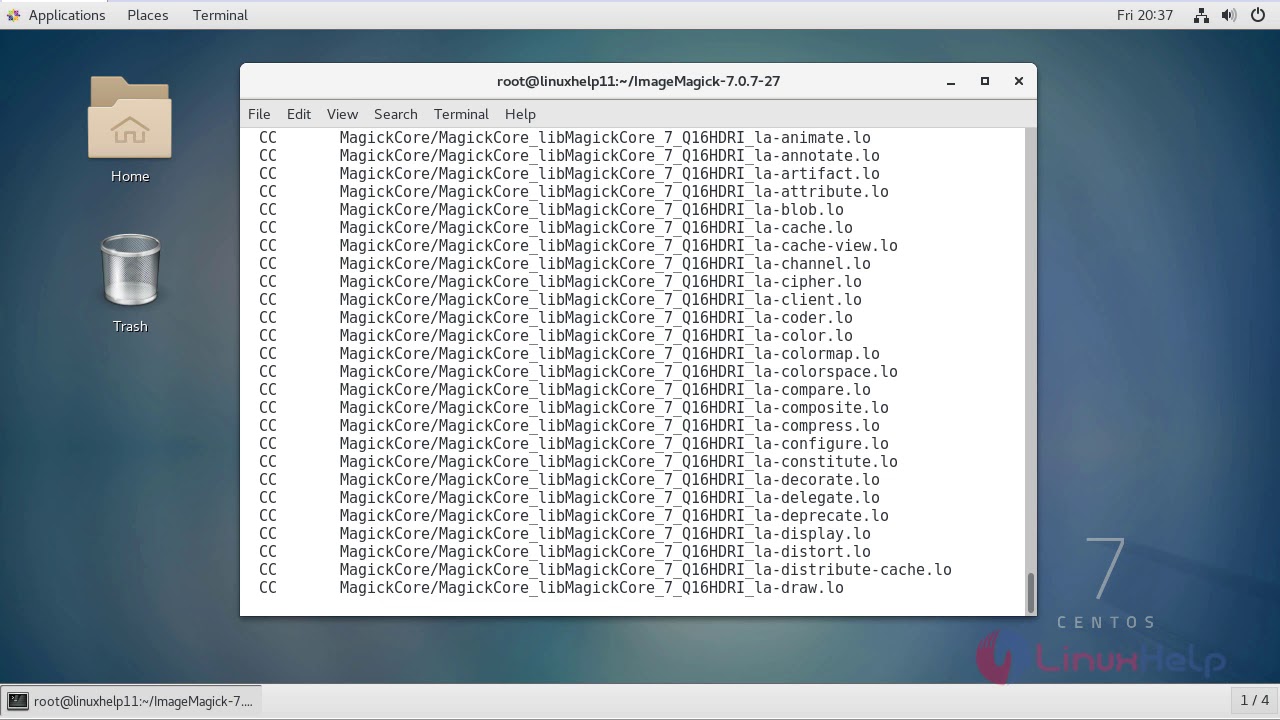Click the line ending in la-display.lo
Viewport: 1280px width, 720px height.
(x=565, y=534)
